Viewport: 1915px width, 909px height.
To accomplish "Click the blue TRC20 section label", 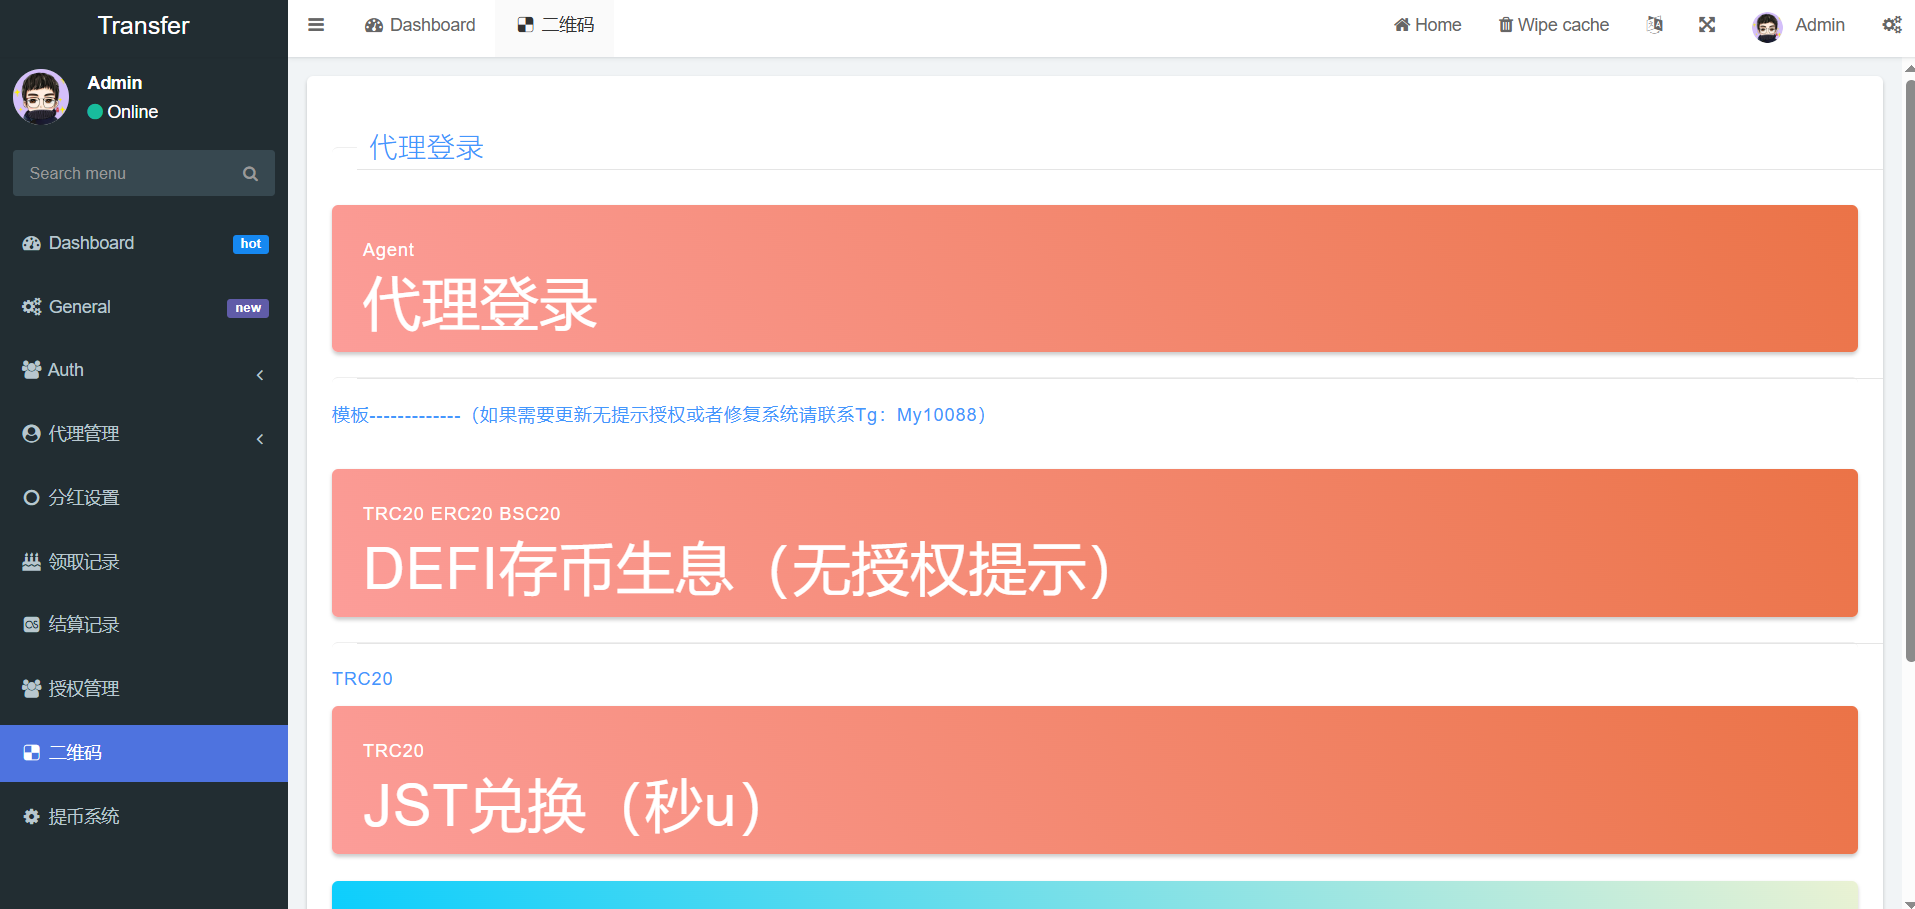I will point(362,679).
